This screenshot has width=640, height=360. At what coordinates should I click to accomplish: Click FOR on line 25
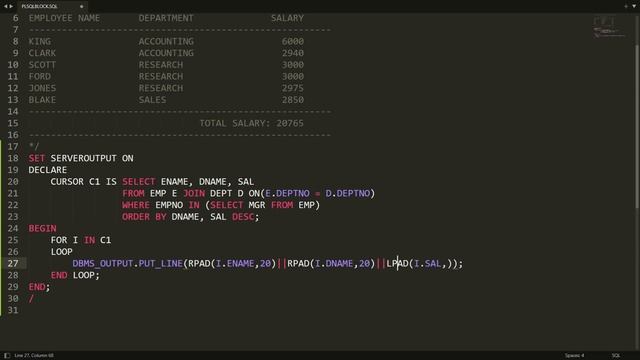click(x=59, y=240)
